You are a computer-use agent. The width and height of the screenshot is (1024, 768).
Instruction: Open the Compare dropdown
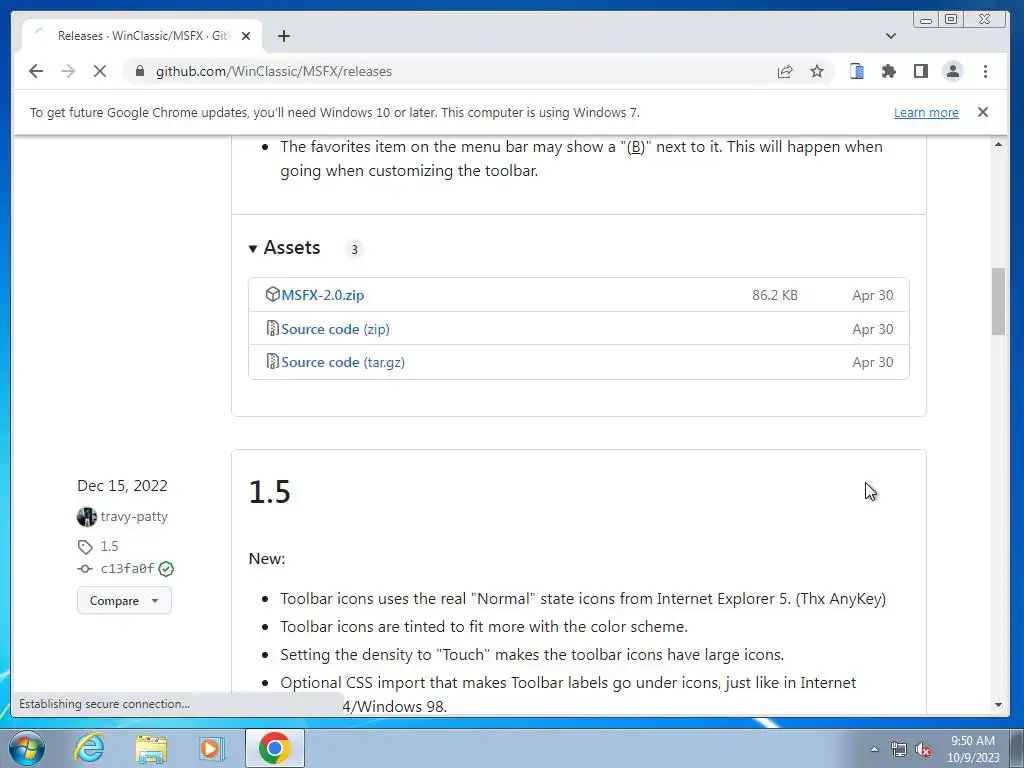point(124,601)
